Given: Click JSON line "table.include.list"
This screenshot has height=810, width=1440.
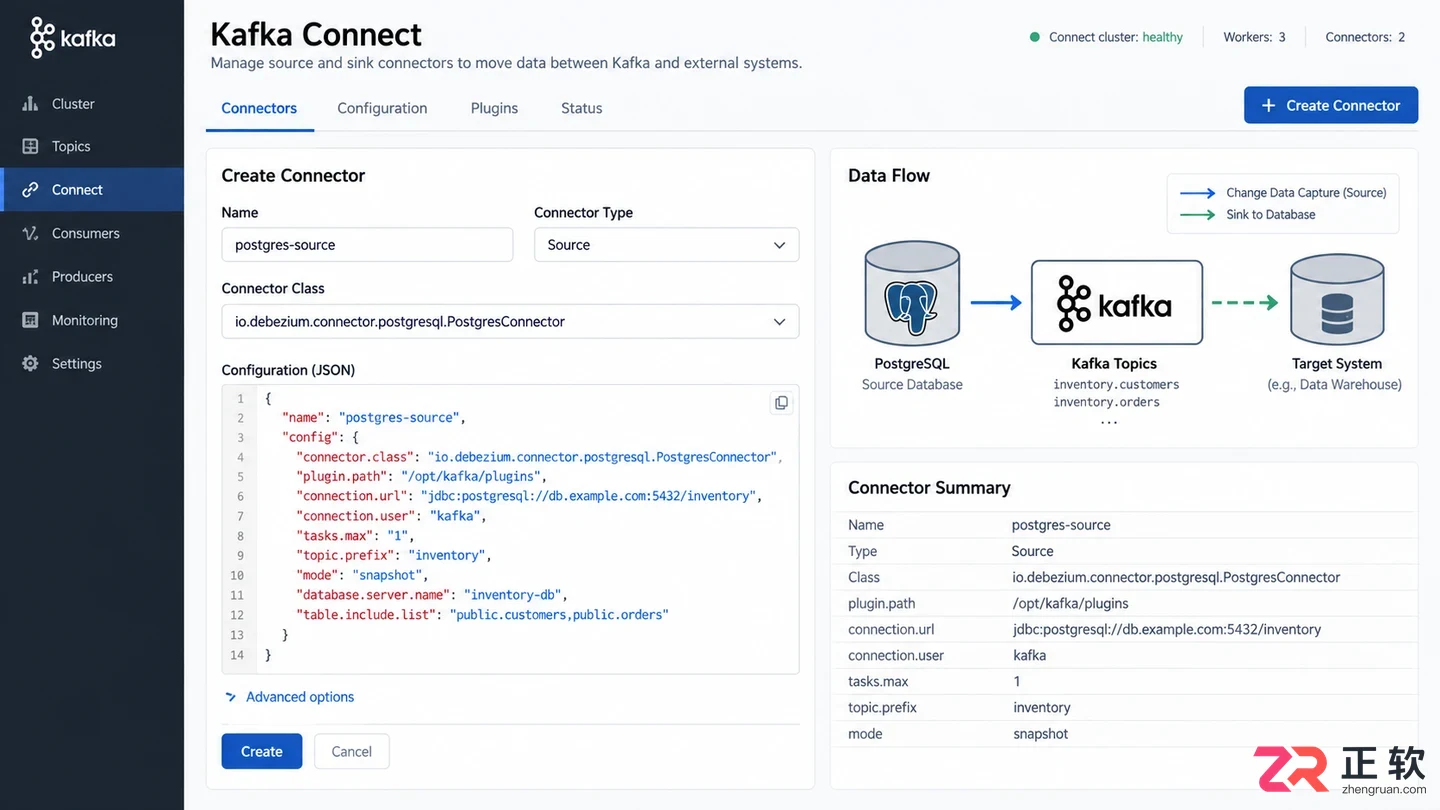Looking at the screenshot, I should (x=482, y=615).
